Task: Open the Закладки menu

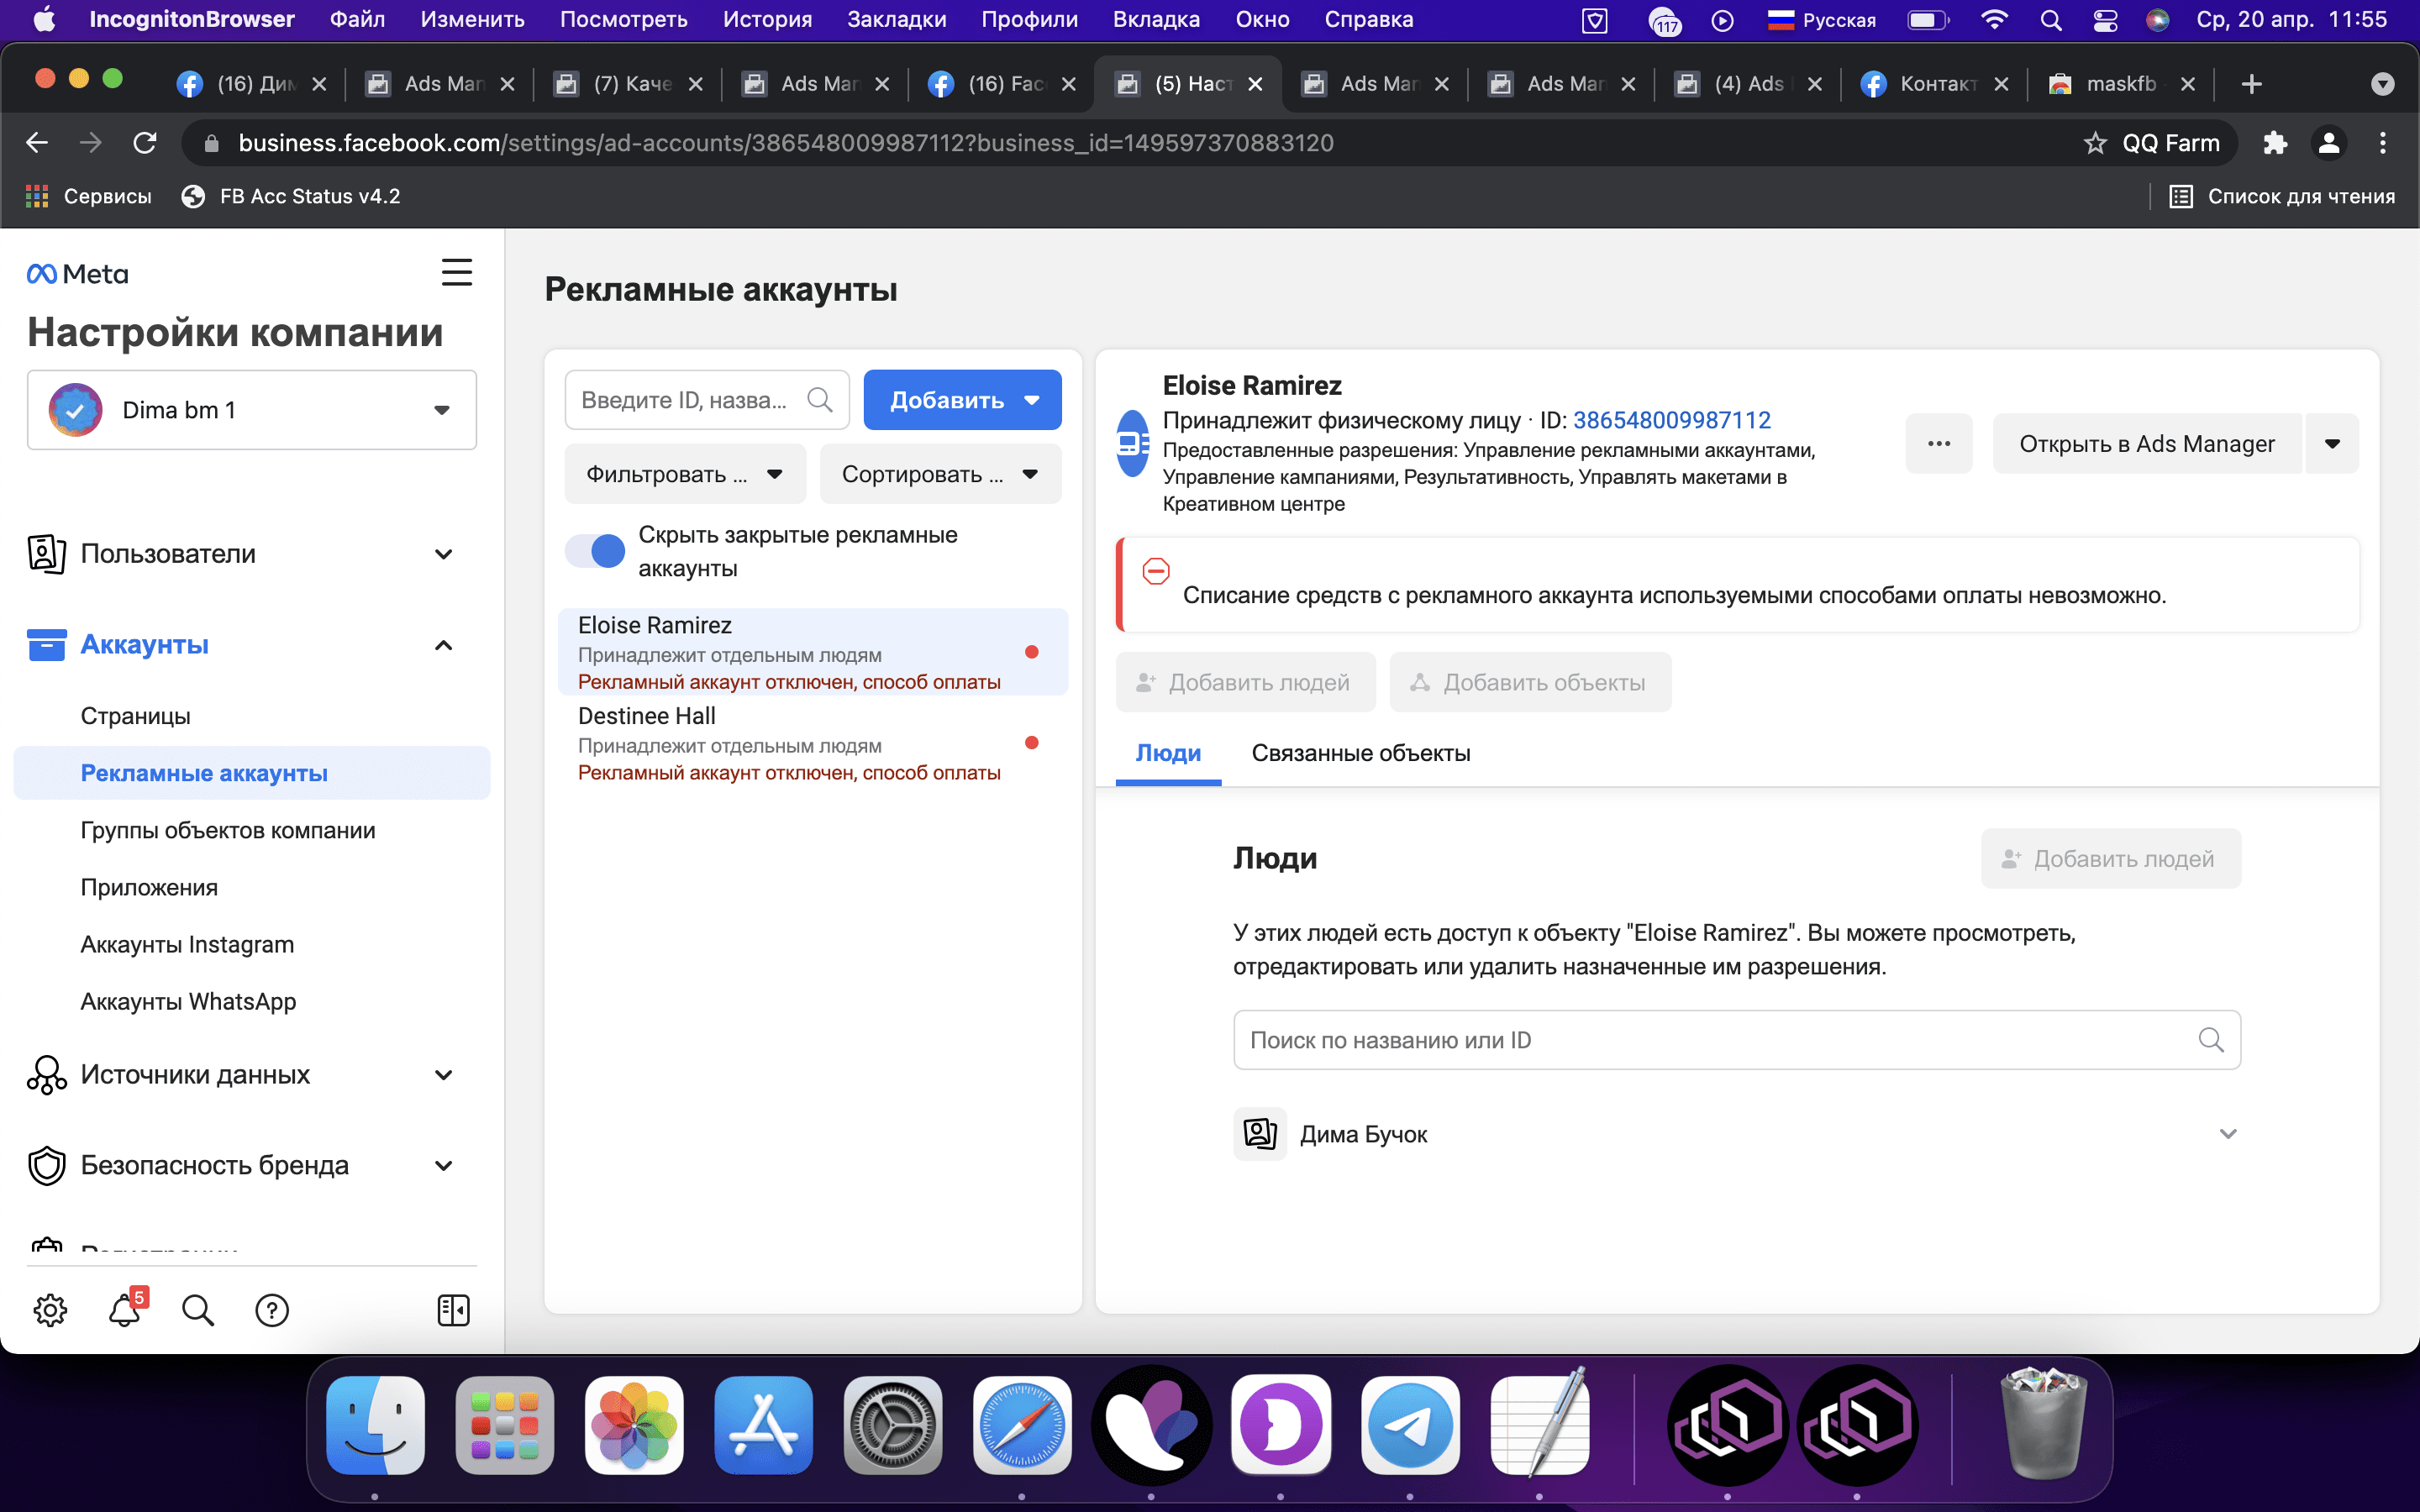Action: (x=896, y=19)
